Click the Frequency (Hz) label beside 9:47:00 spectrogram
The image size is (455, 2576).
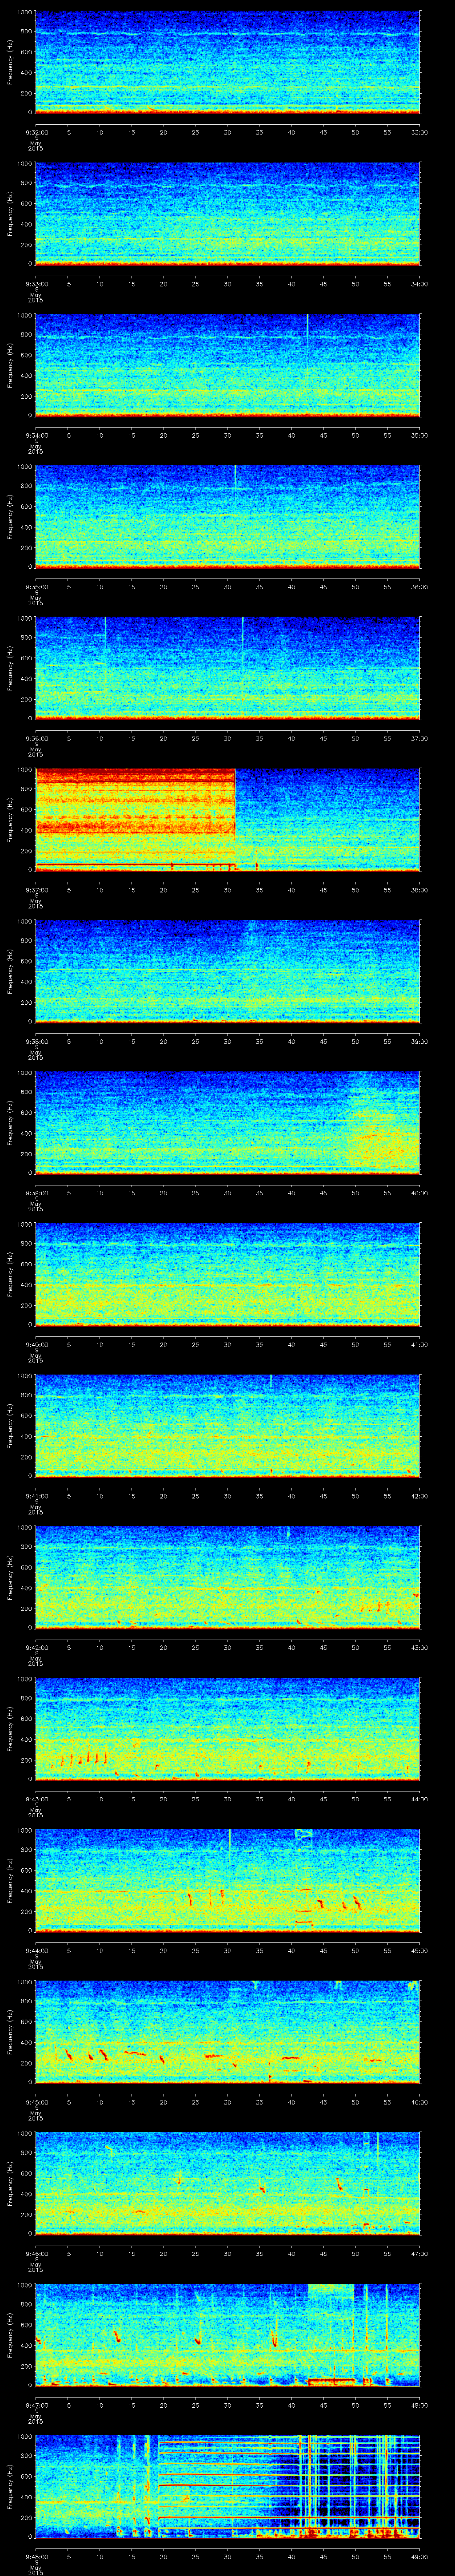point(10,2335)
